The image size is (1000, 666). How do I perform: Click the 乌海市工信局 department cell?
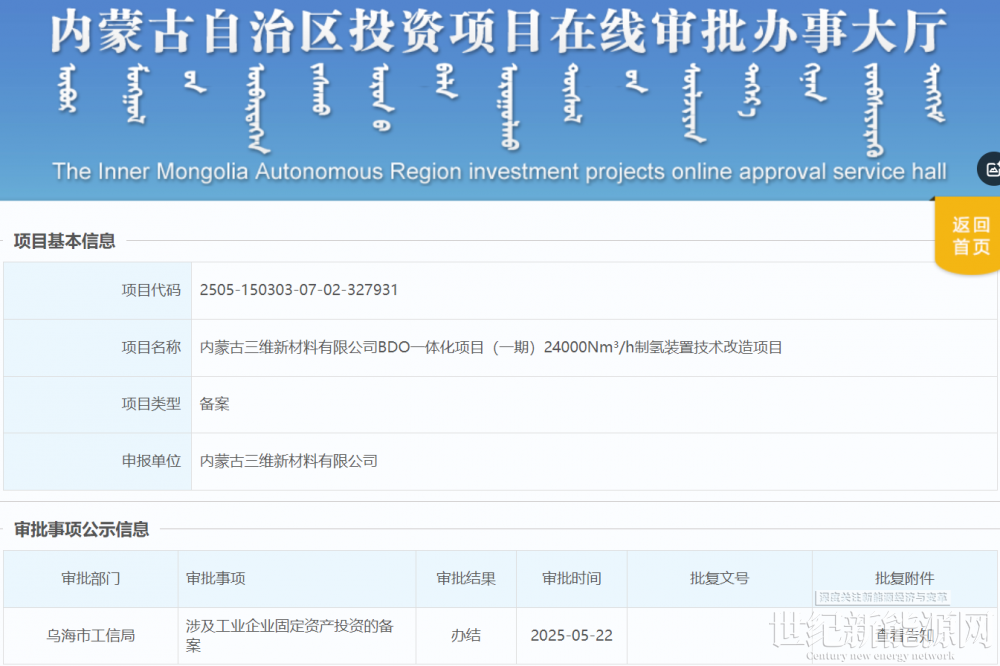91,635
